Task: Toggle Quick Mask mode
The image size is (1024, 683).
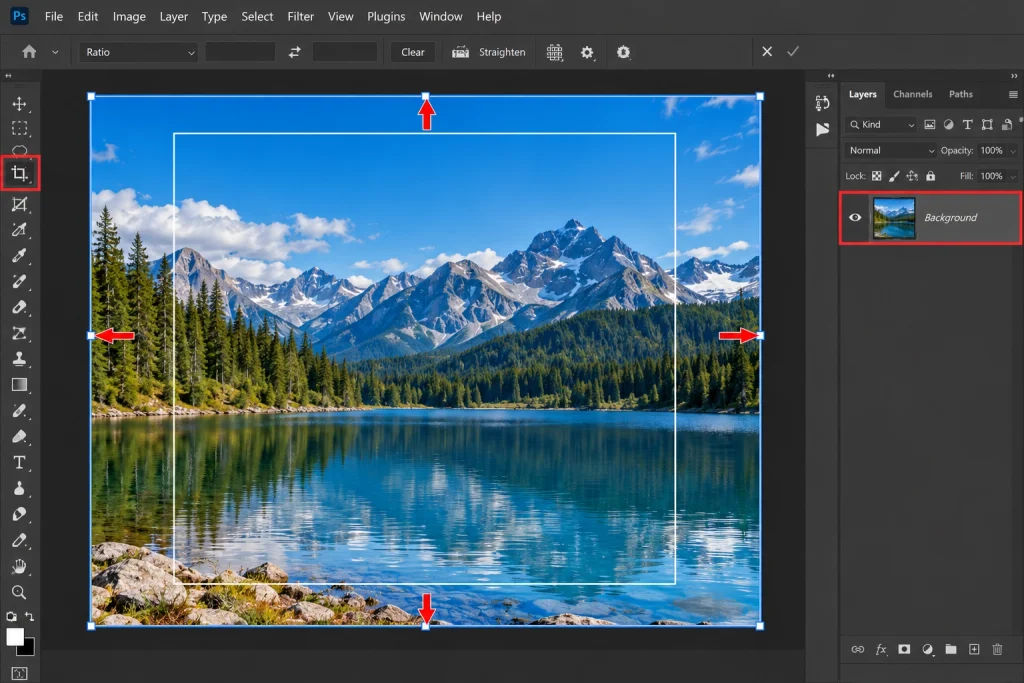Action: tap(20, 673)
